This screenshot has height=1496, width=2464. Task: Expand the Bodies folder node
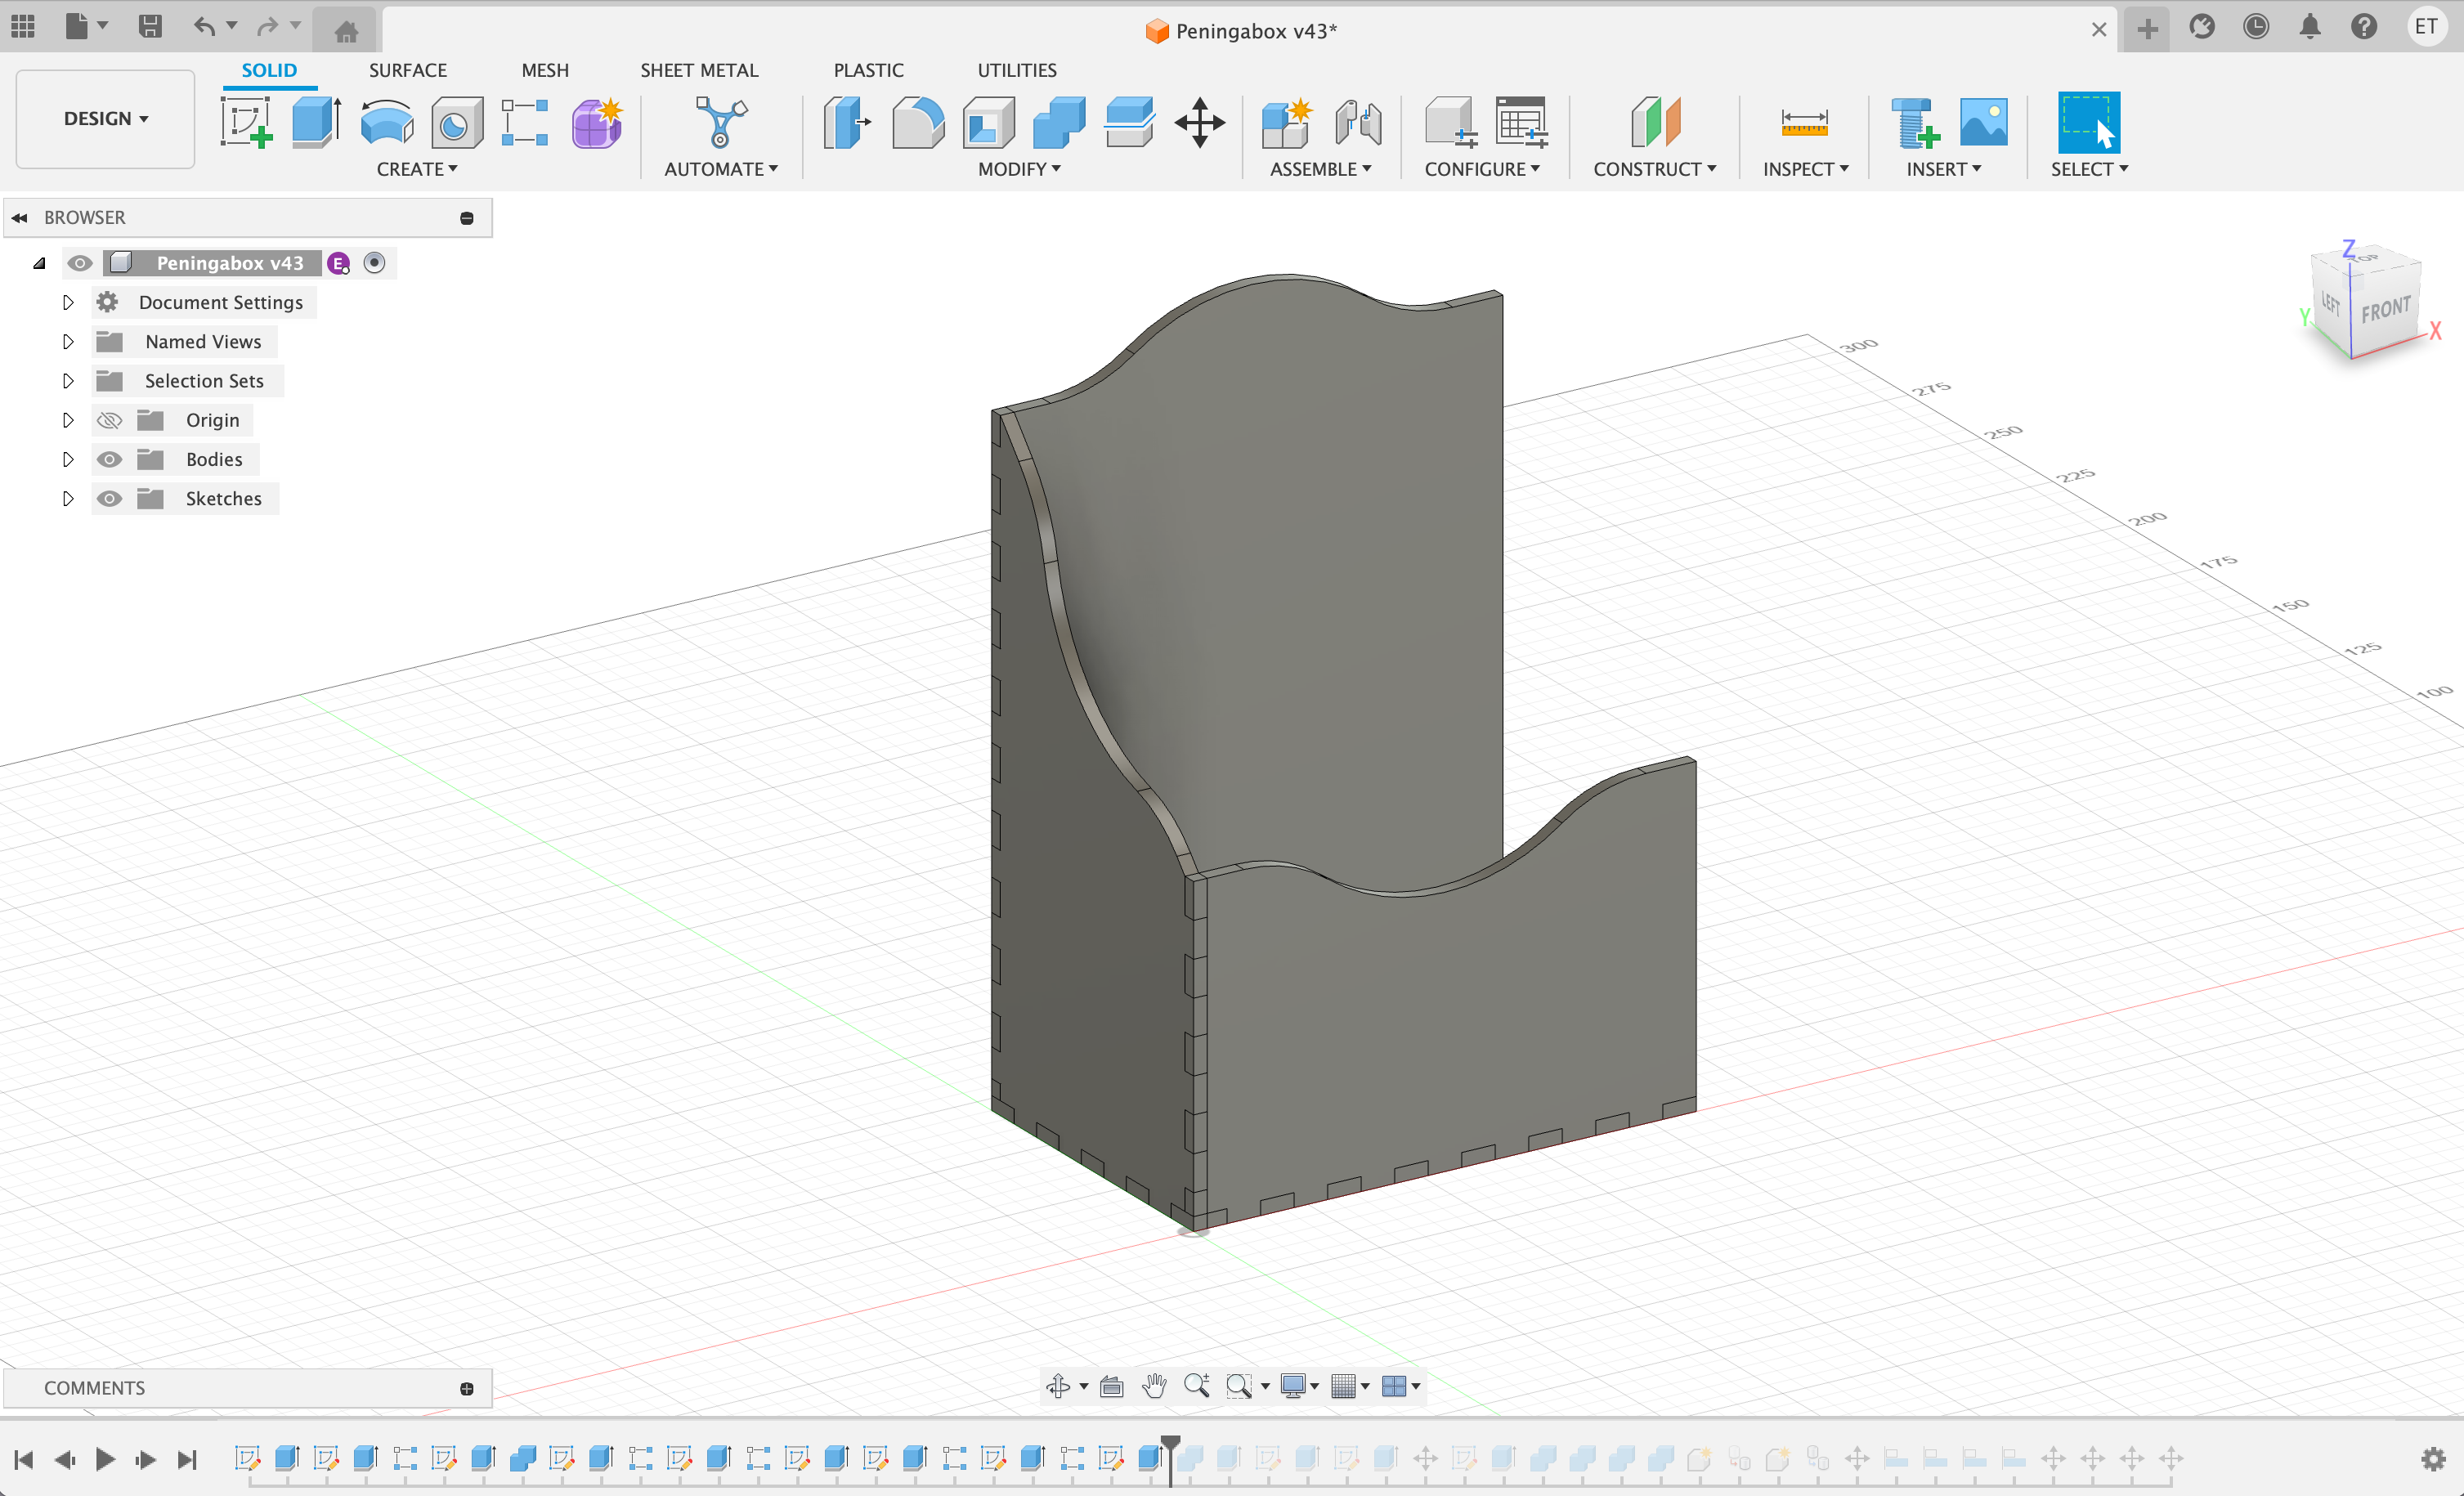(x=68, y=459)
